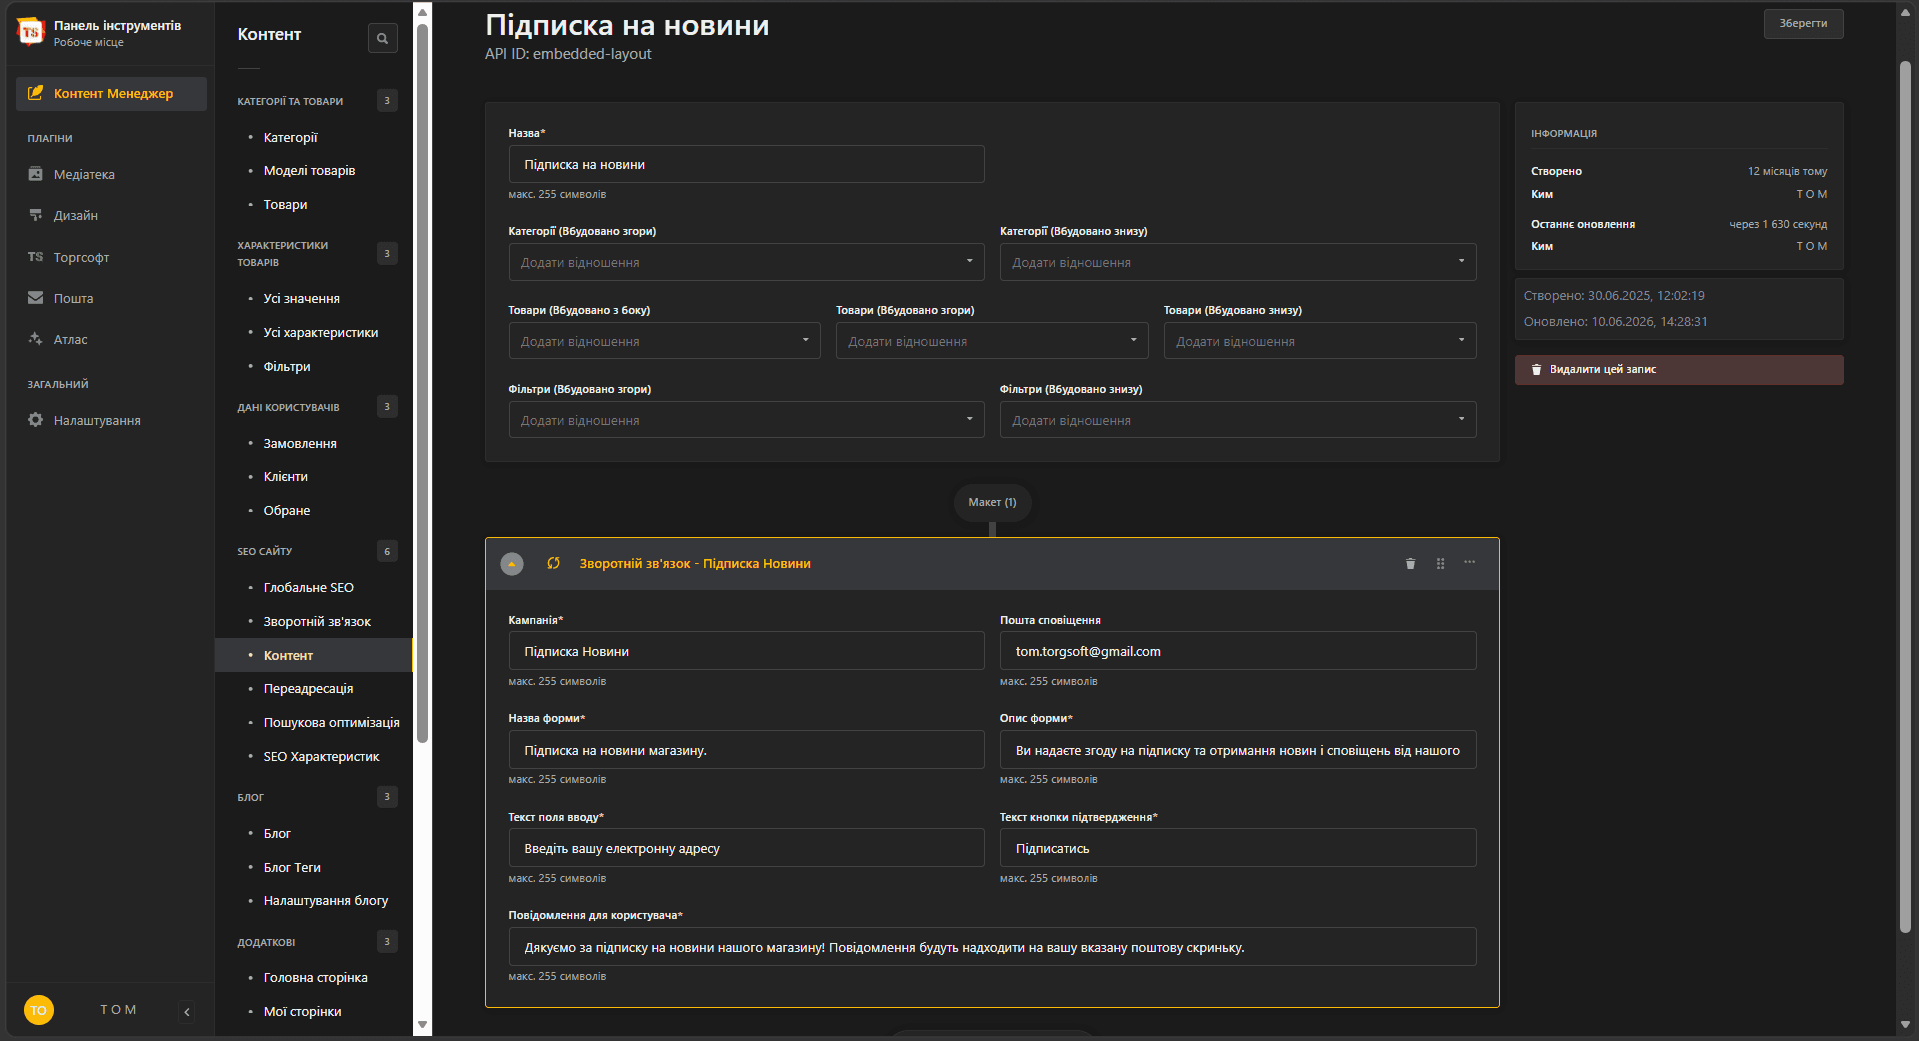The image size is (1919, 1041).
Task: Click the Торгсофт TS icon
Action: pos(36,257)
